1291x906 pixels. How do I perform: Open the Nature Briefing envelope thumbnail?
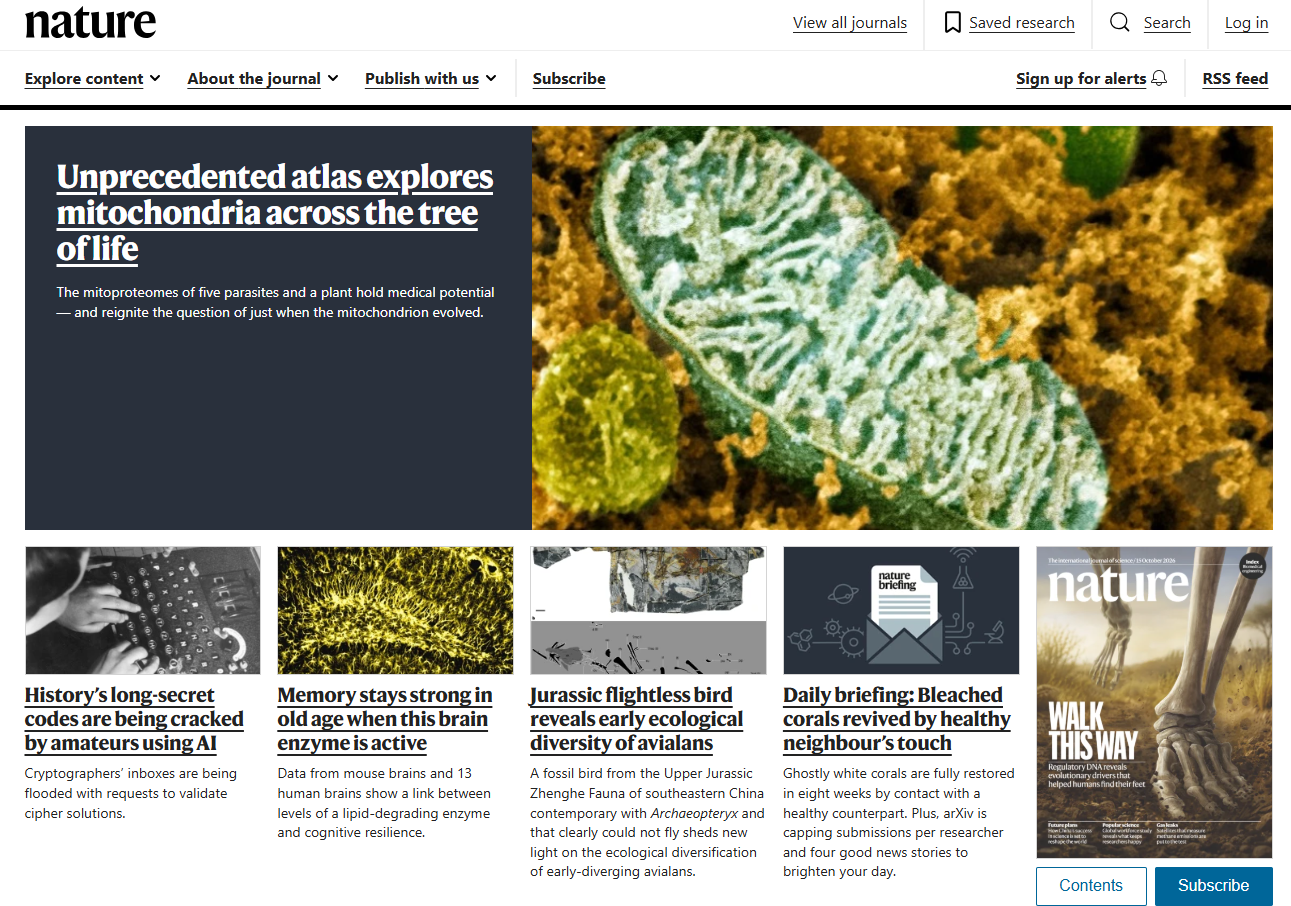[x=901, y=610]
